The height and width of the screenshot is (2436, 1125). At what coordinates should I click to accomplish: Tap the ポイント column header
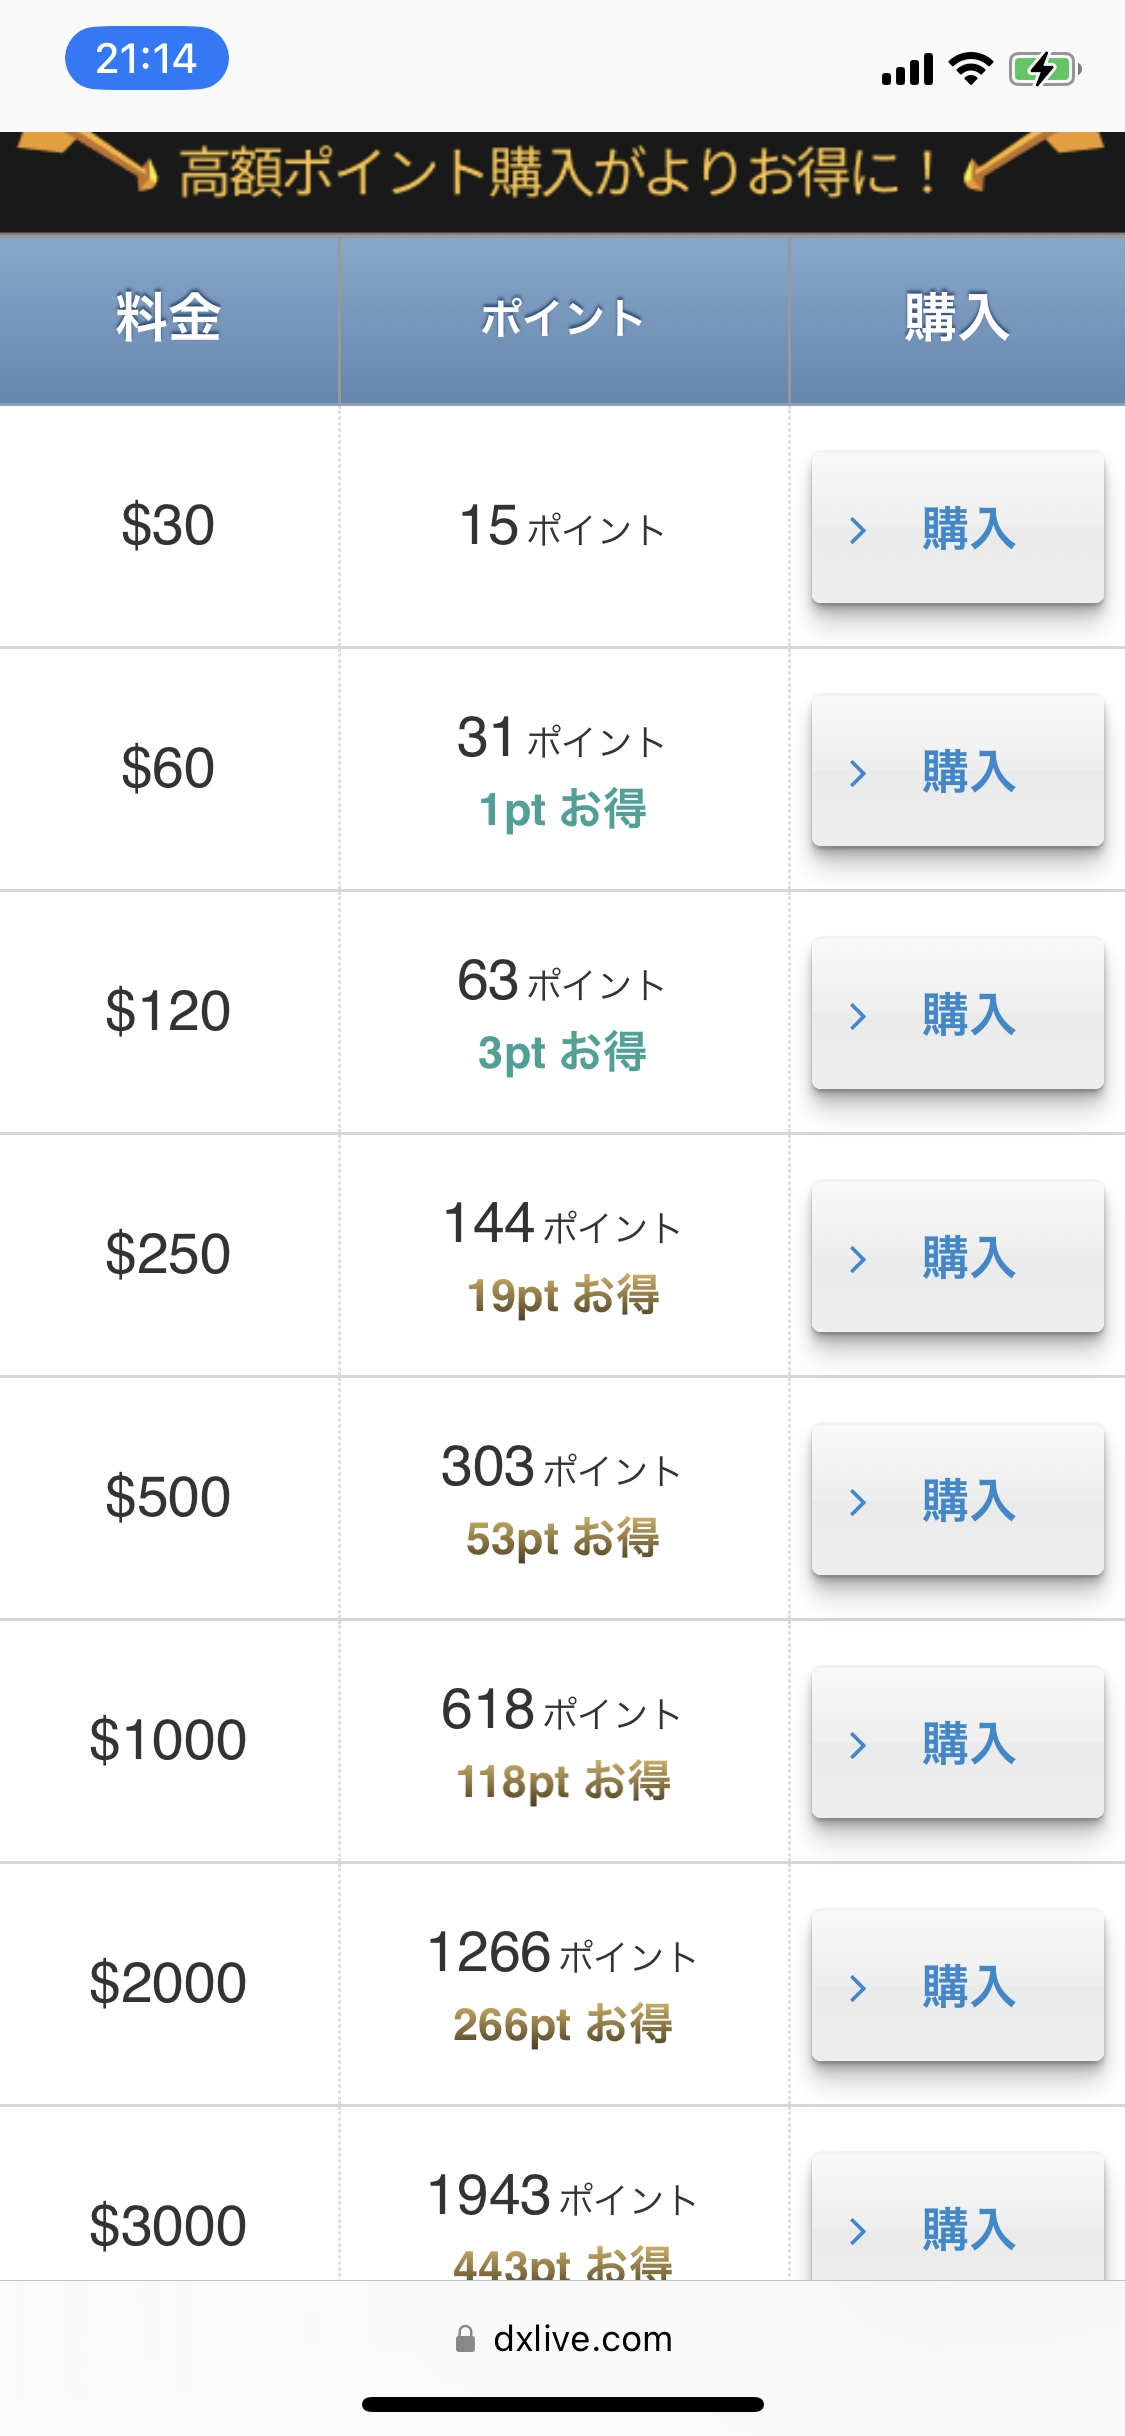coord(563,318)
